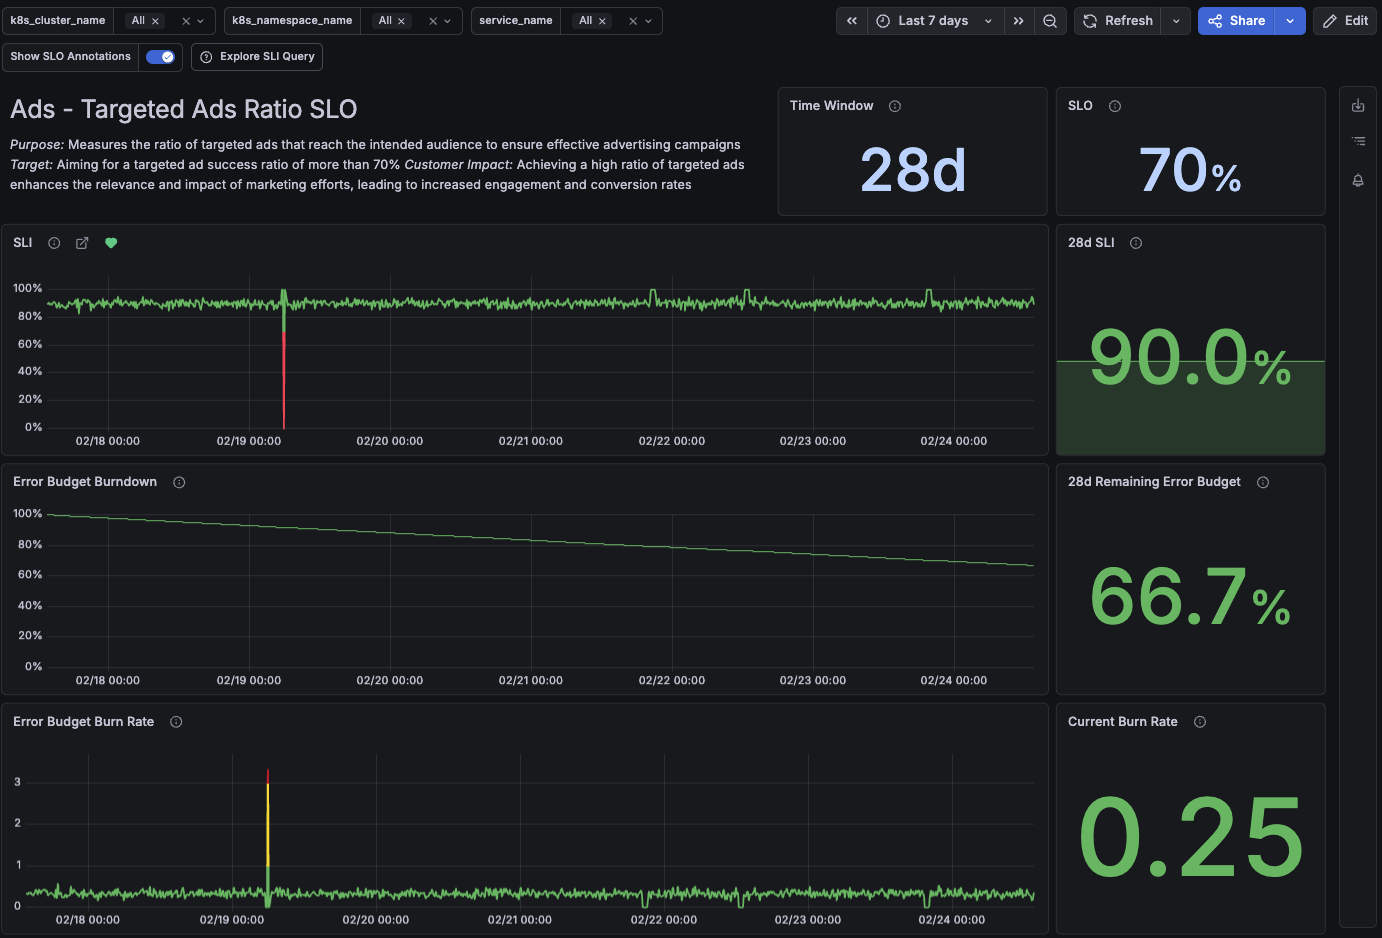1382x938 pixels.
Task: Expand the Share options chevron
Action: [x=1290, y=20]
